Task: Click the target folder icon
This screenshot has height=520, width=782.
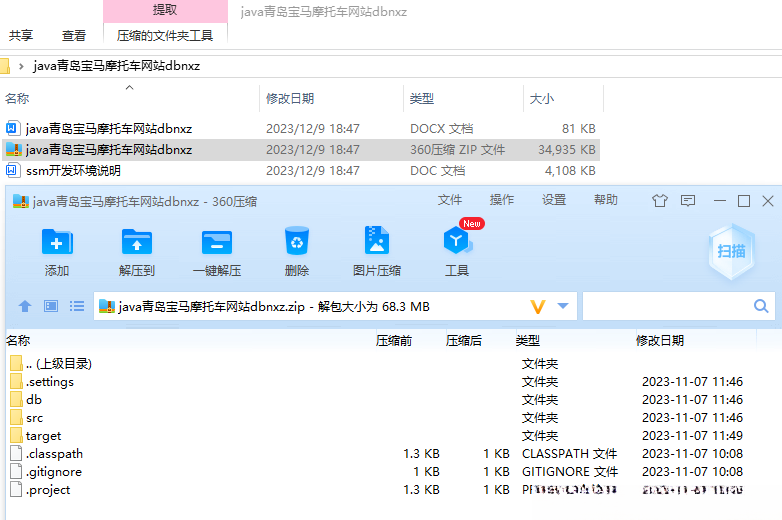Action: click(16, 436)
